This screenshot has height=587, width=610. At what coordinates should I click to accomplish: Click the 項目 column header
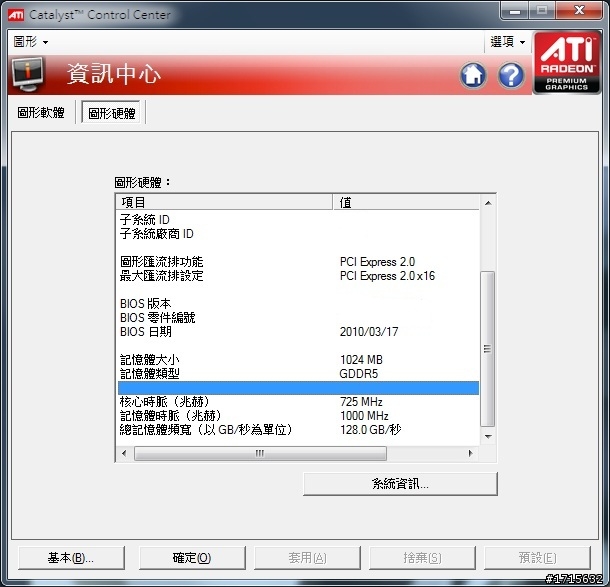[224, 202]
